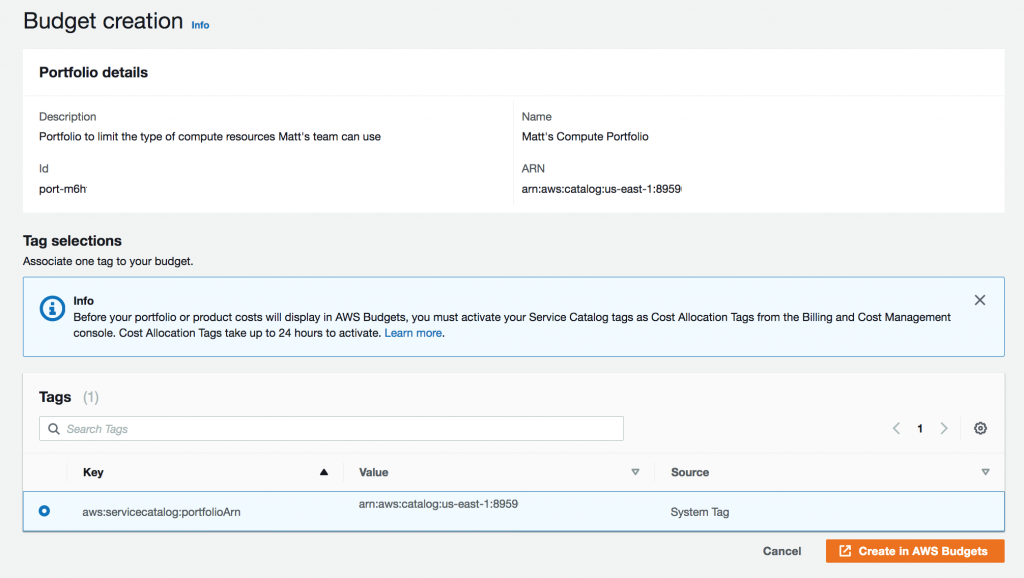
Task: Go to next page of tags
Action: (944, 428)
